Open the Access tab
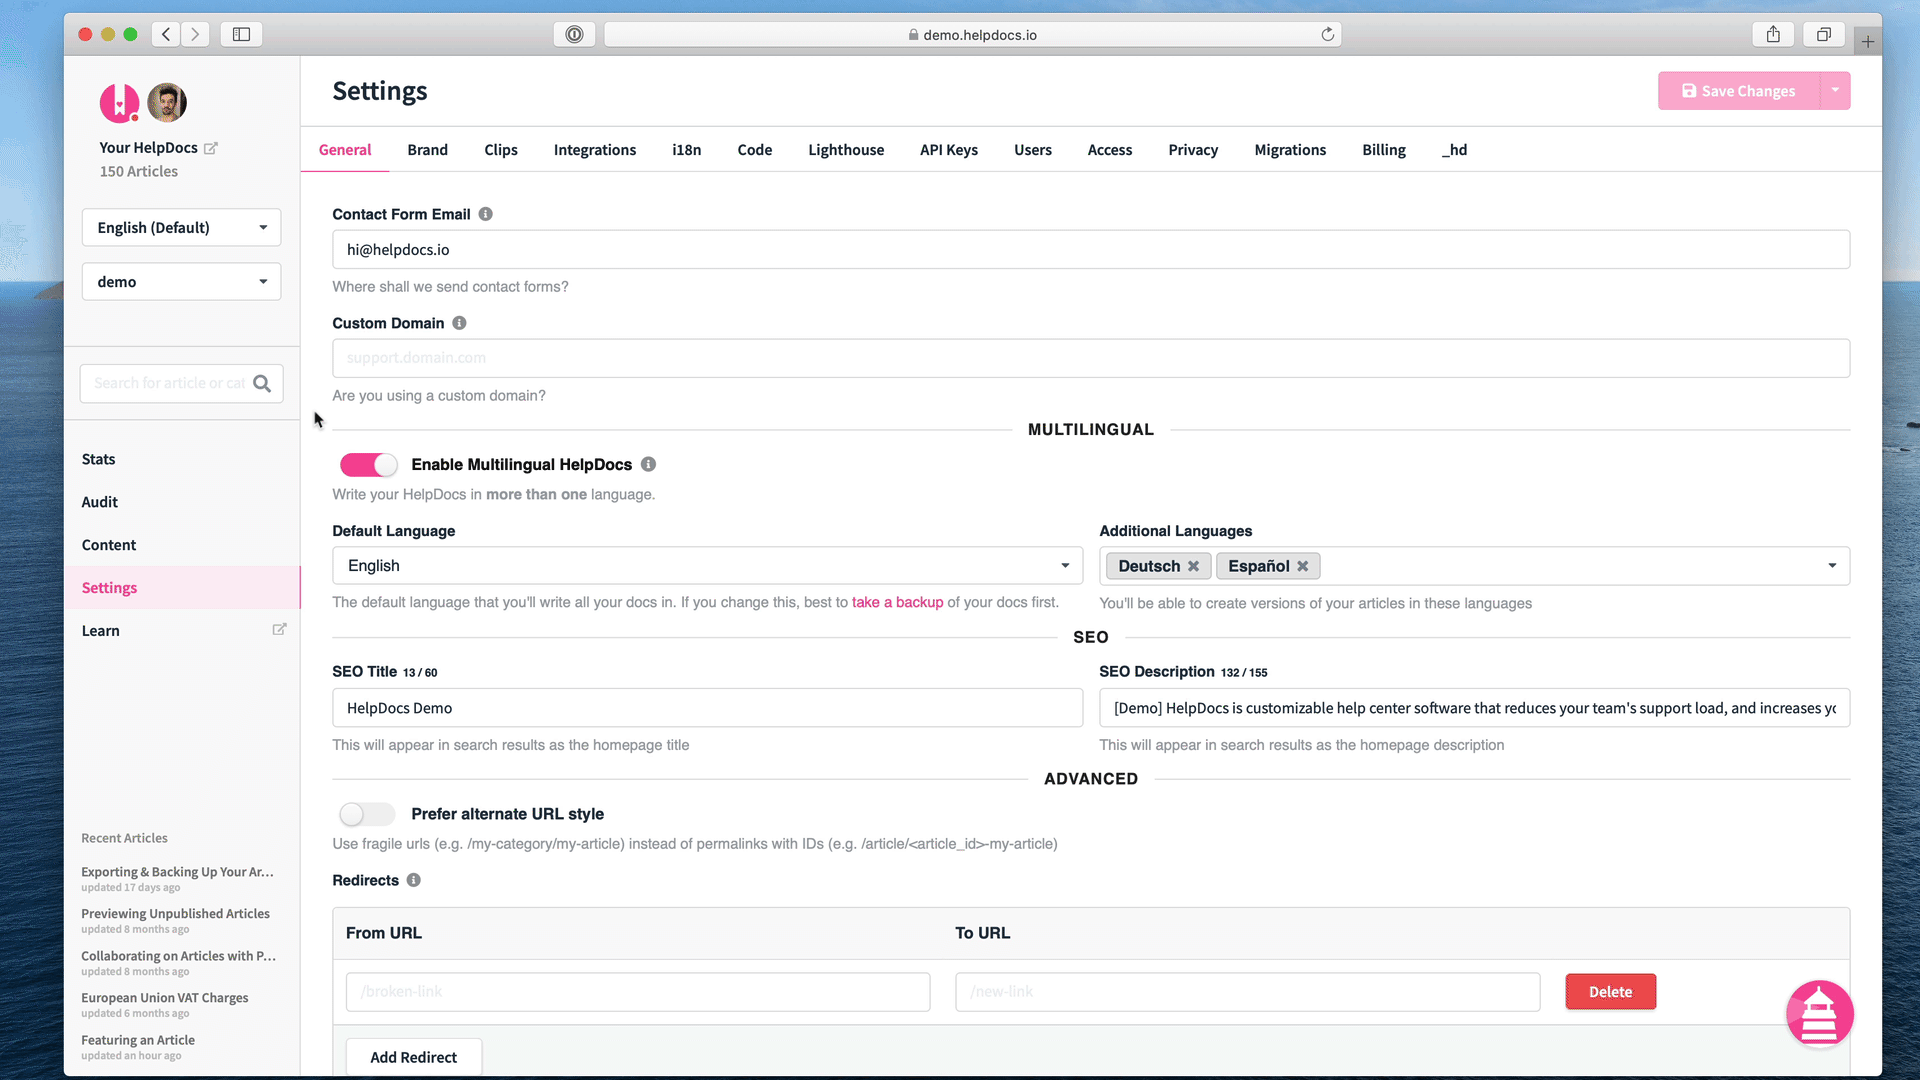 (x=1110, y=150)
